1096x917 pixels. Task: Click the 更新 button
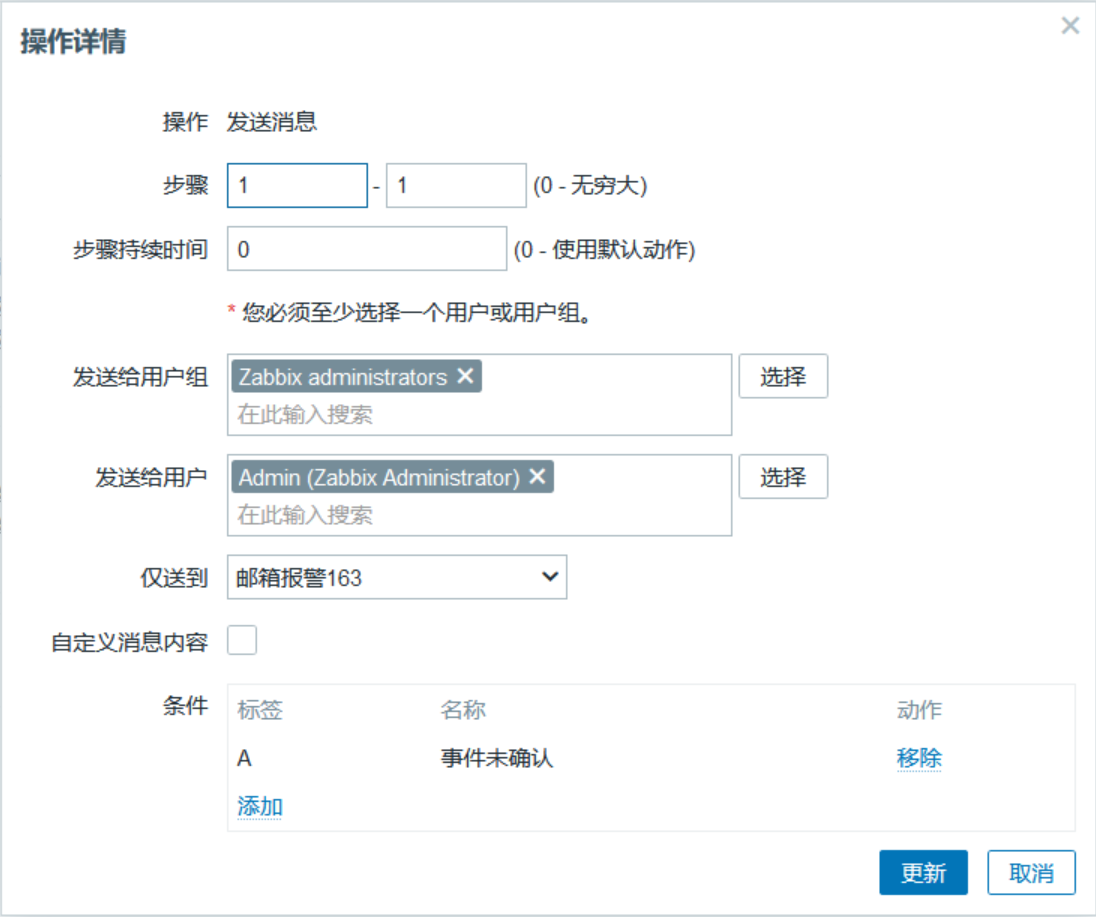tap(923, 872)
